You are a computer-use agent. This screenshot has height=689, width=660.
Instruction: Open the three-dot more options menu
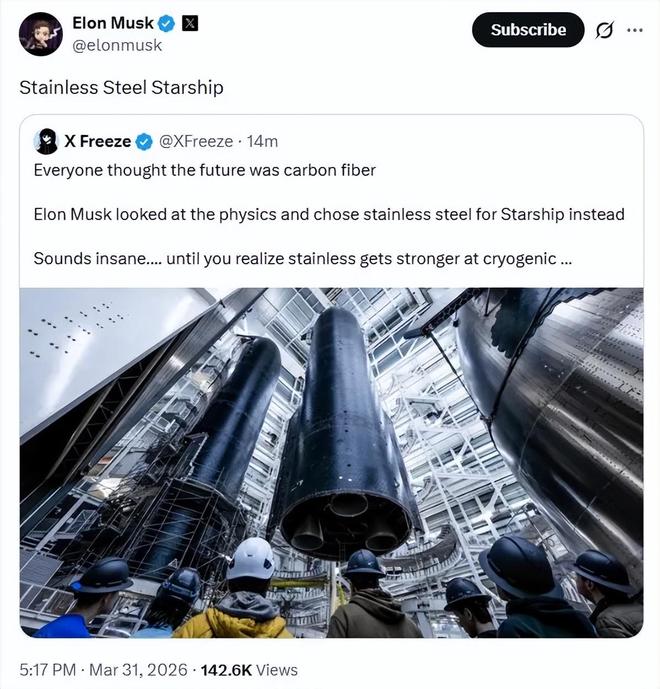click(x=634, y=30)
